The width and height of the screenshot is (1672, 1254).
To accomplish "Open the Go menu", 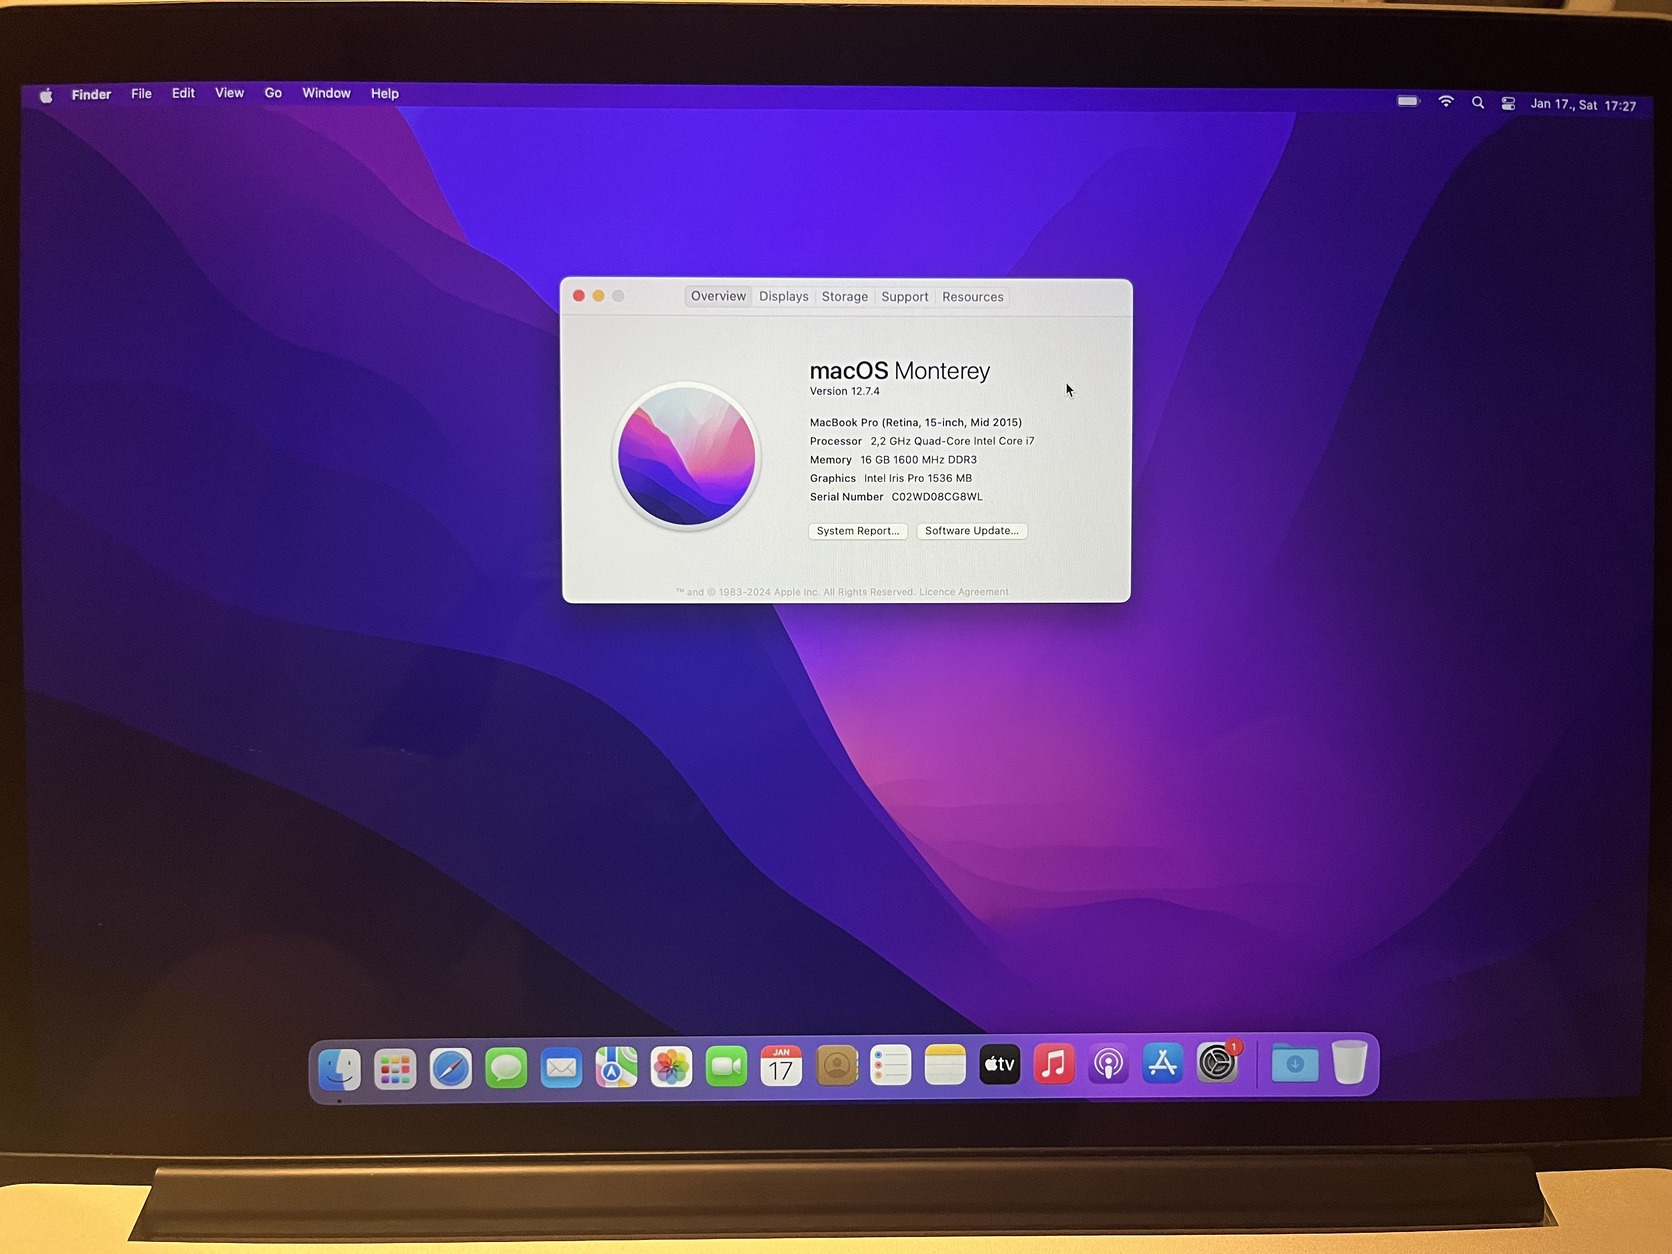I will point(273,93).
